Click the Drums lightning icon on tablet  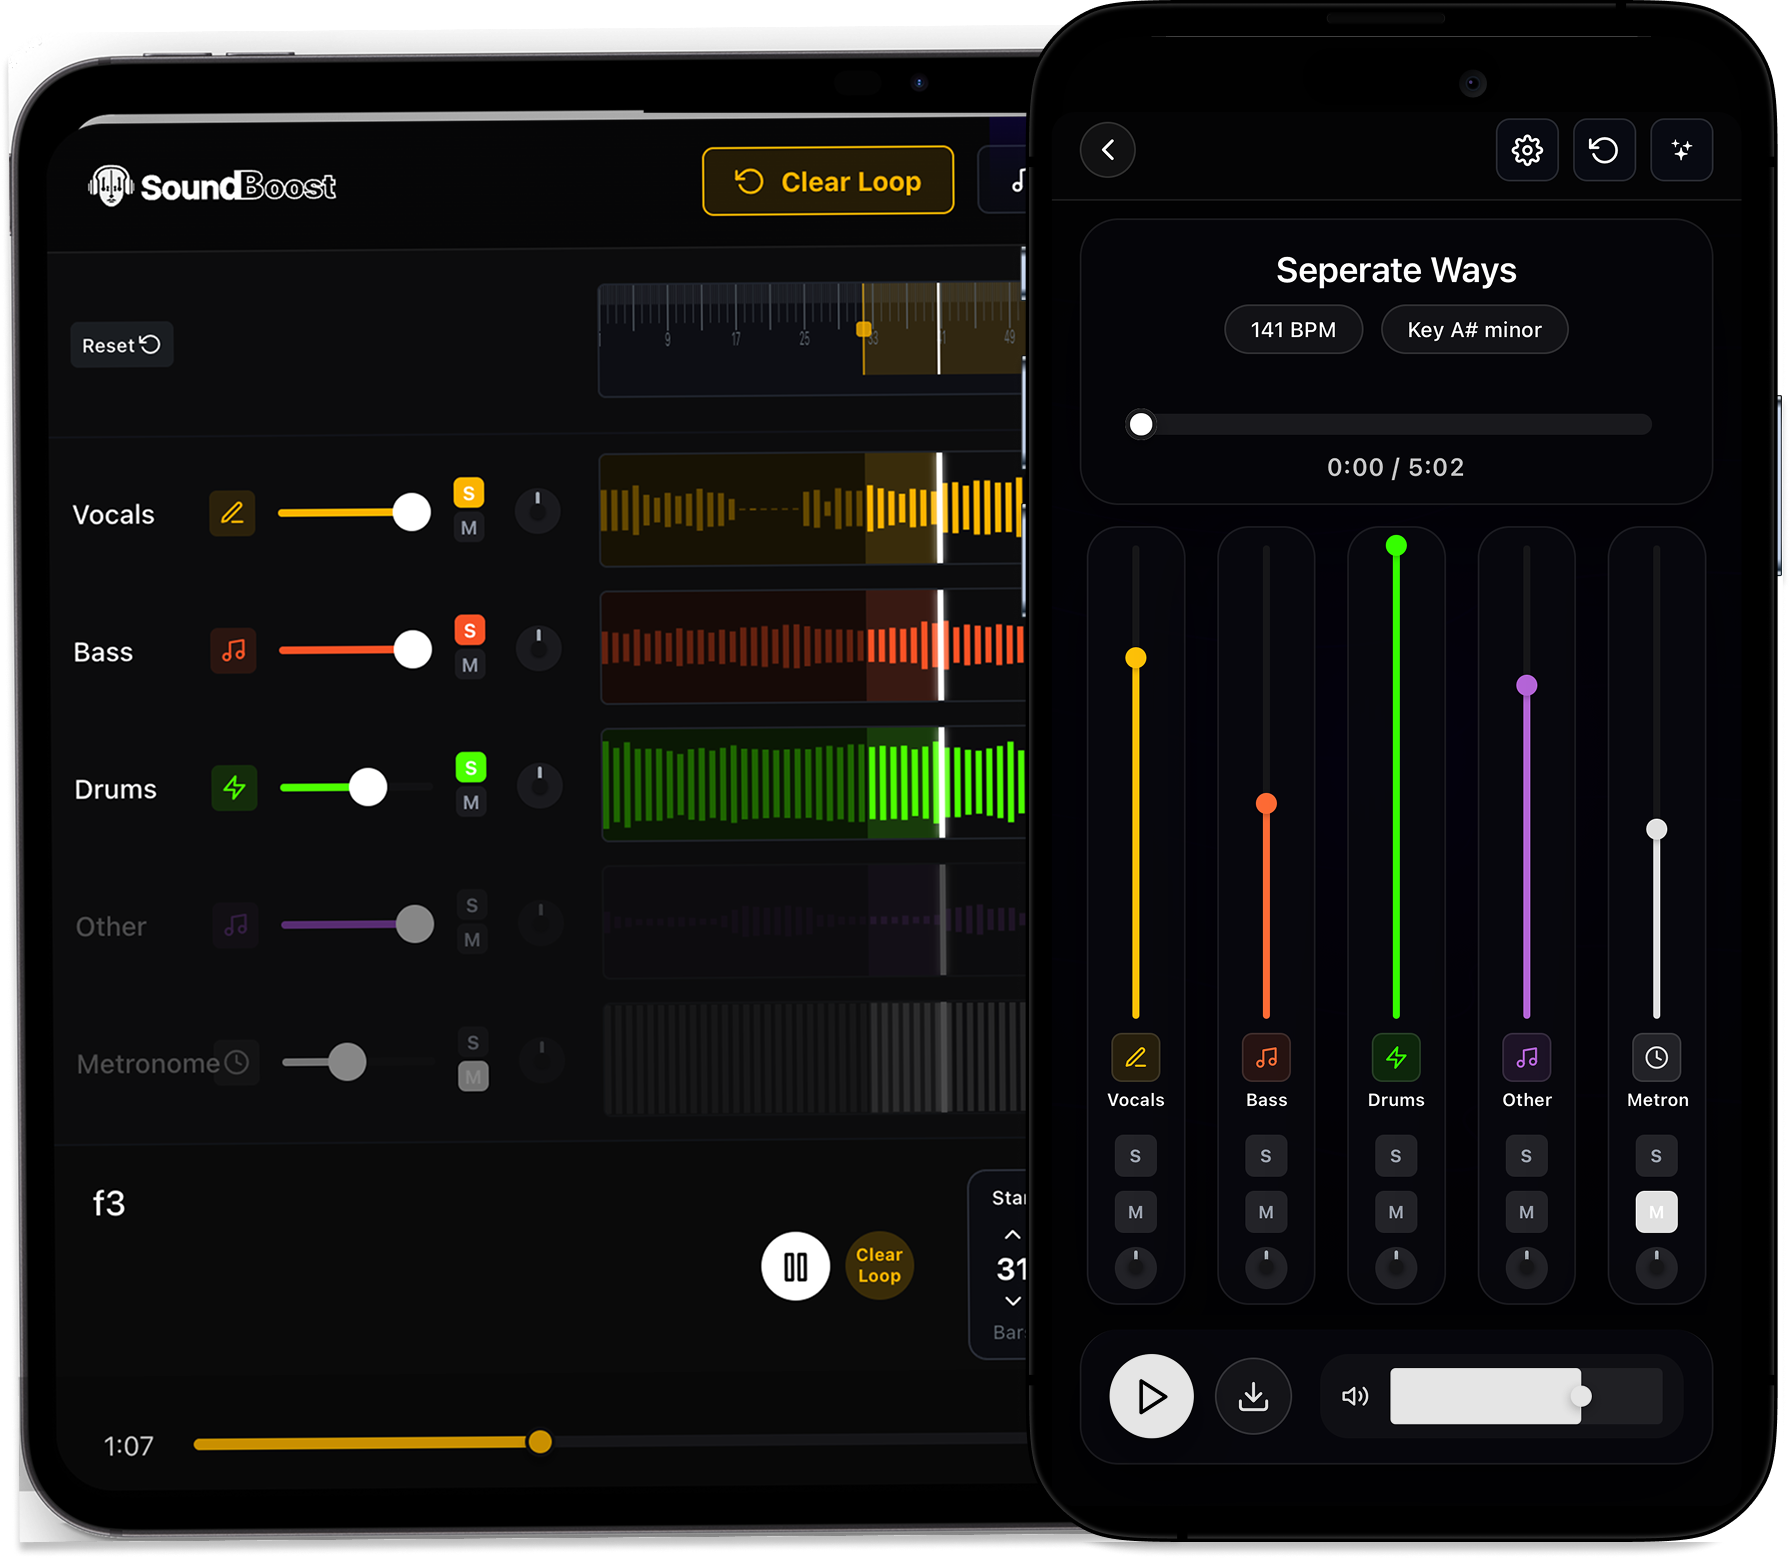(x=234, y=787)
